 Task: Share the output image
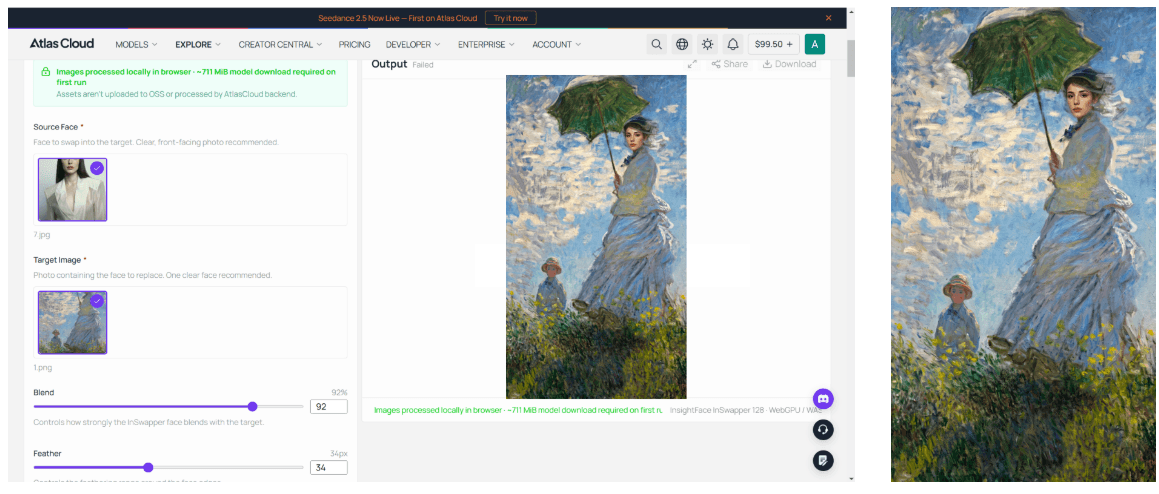point(730,64)
